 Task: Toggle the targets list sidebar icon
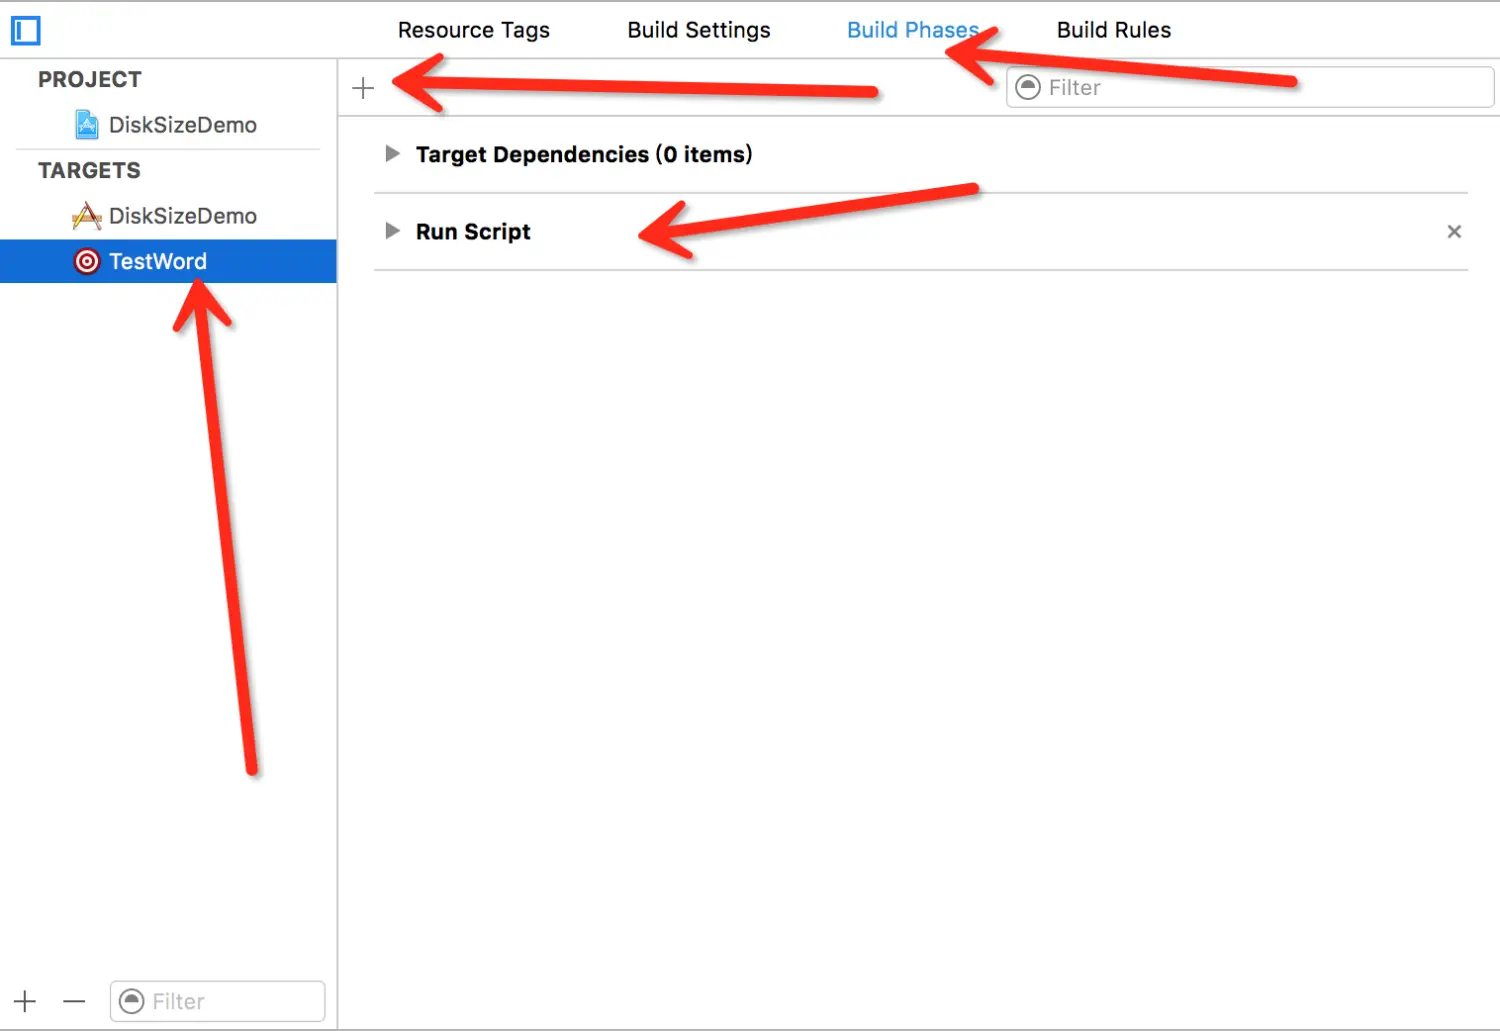[x=26, y=31]
